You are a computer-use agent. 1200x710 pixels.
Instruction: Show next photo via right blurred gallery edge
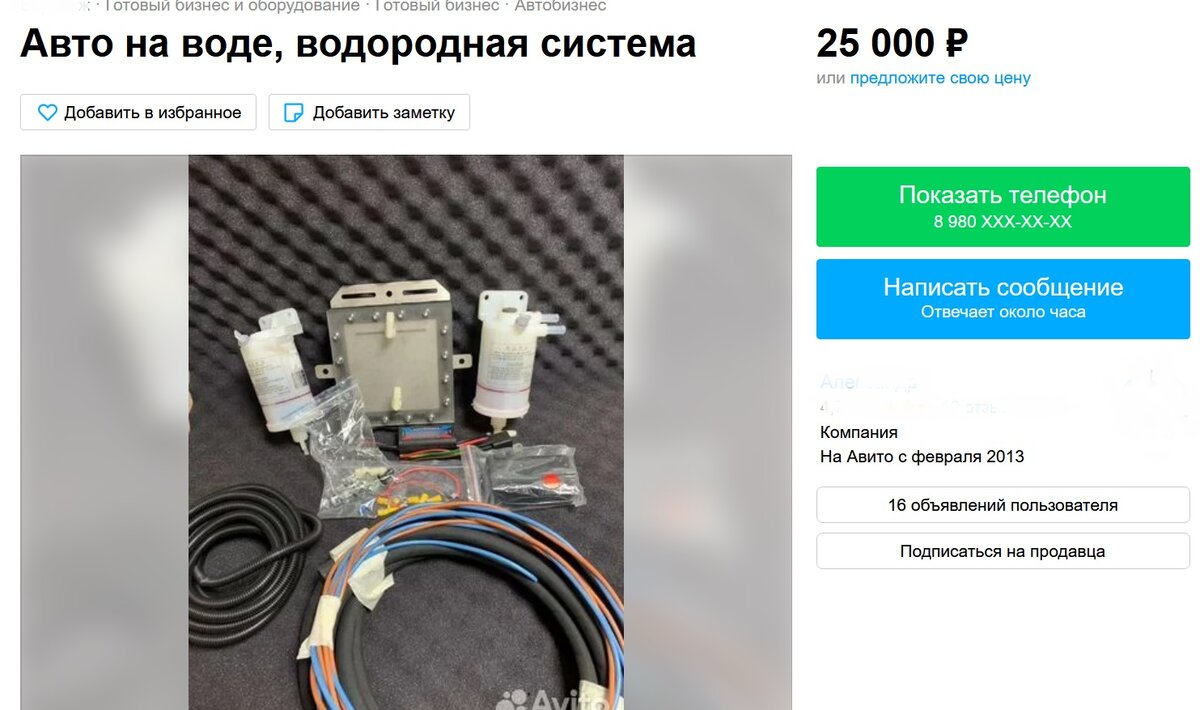707,432
